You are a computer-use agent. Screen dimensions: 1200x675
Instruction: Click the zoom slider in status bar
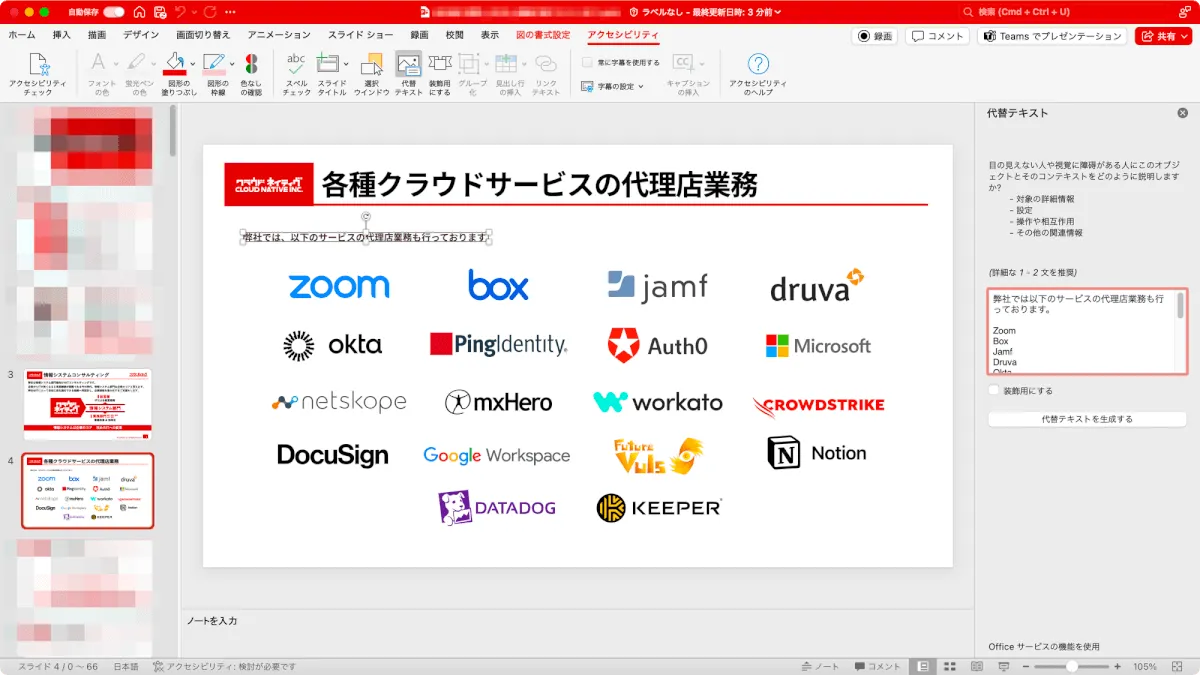coord(1072,666)
